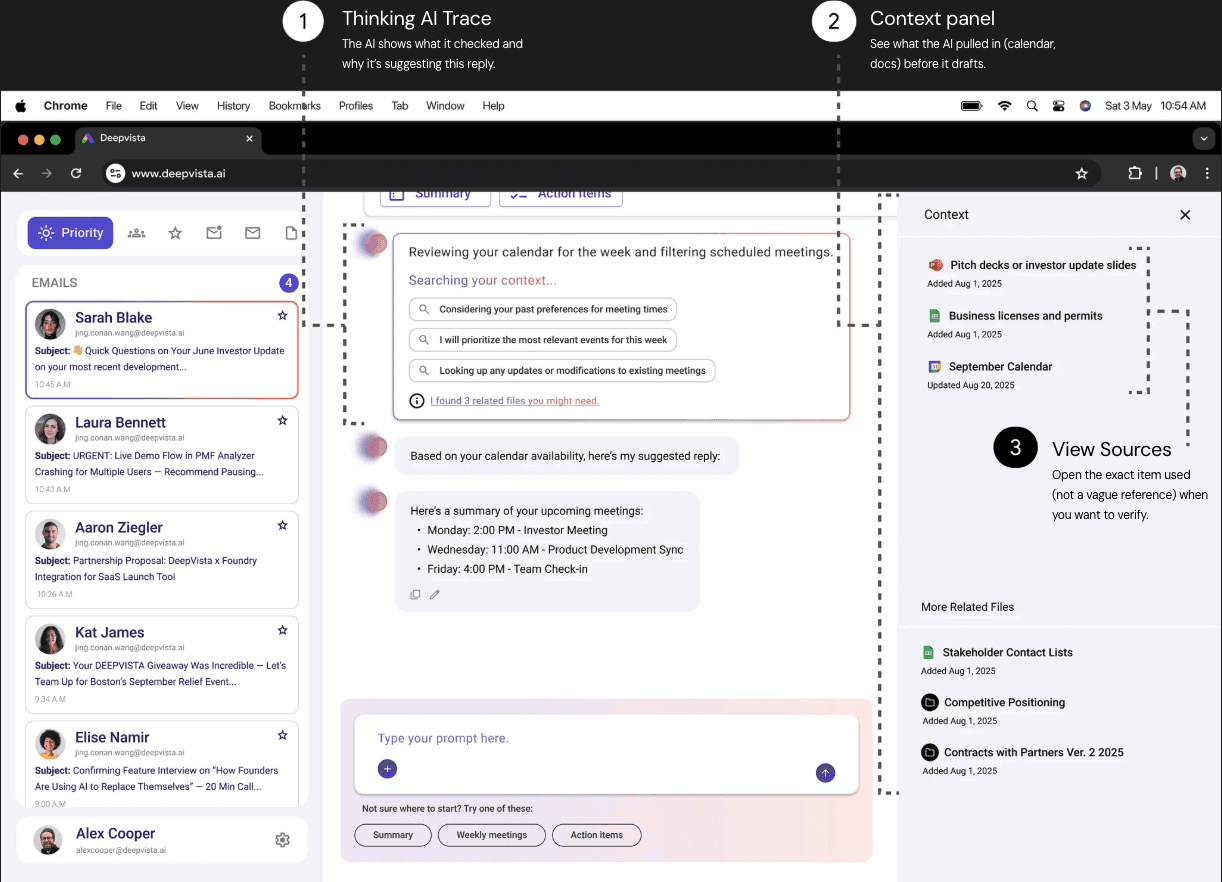
Task: Open 'Contracts with Partners Ver. 2 2025' folder
Action: 1034,752
